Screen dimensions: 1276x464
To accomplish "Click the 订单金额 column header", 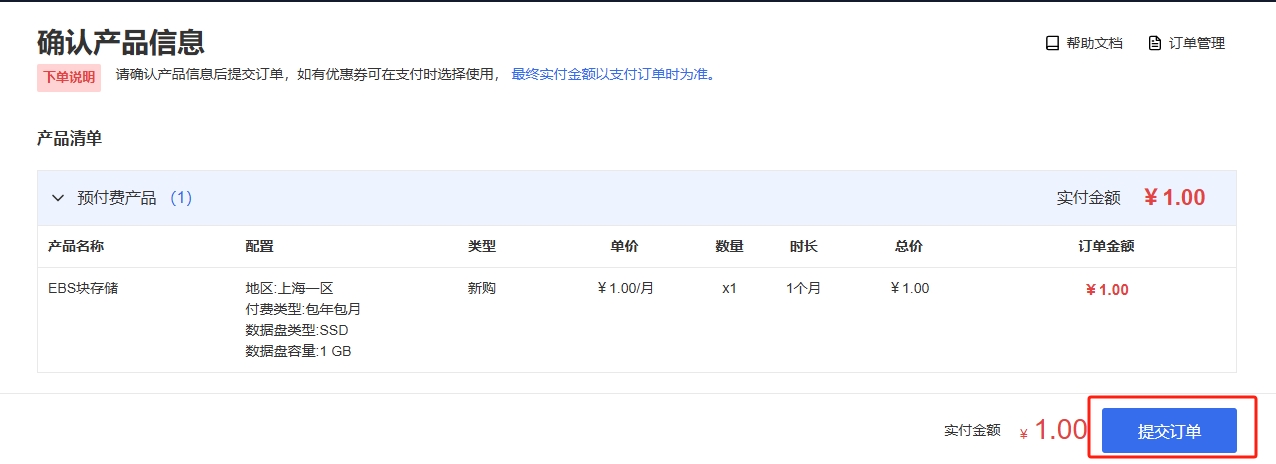I will click(1106, 246).
